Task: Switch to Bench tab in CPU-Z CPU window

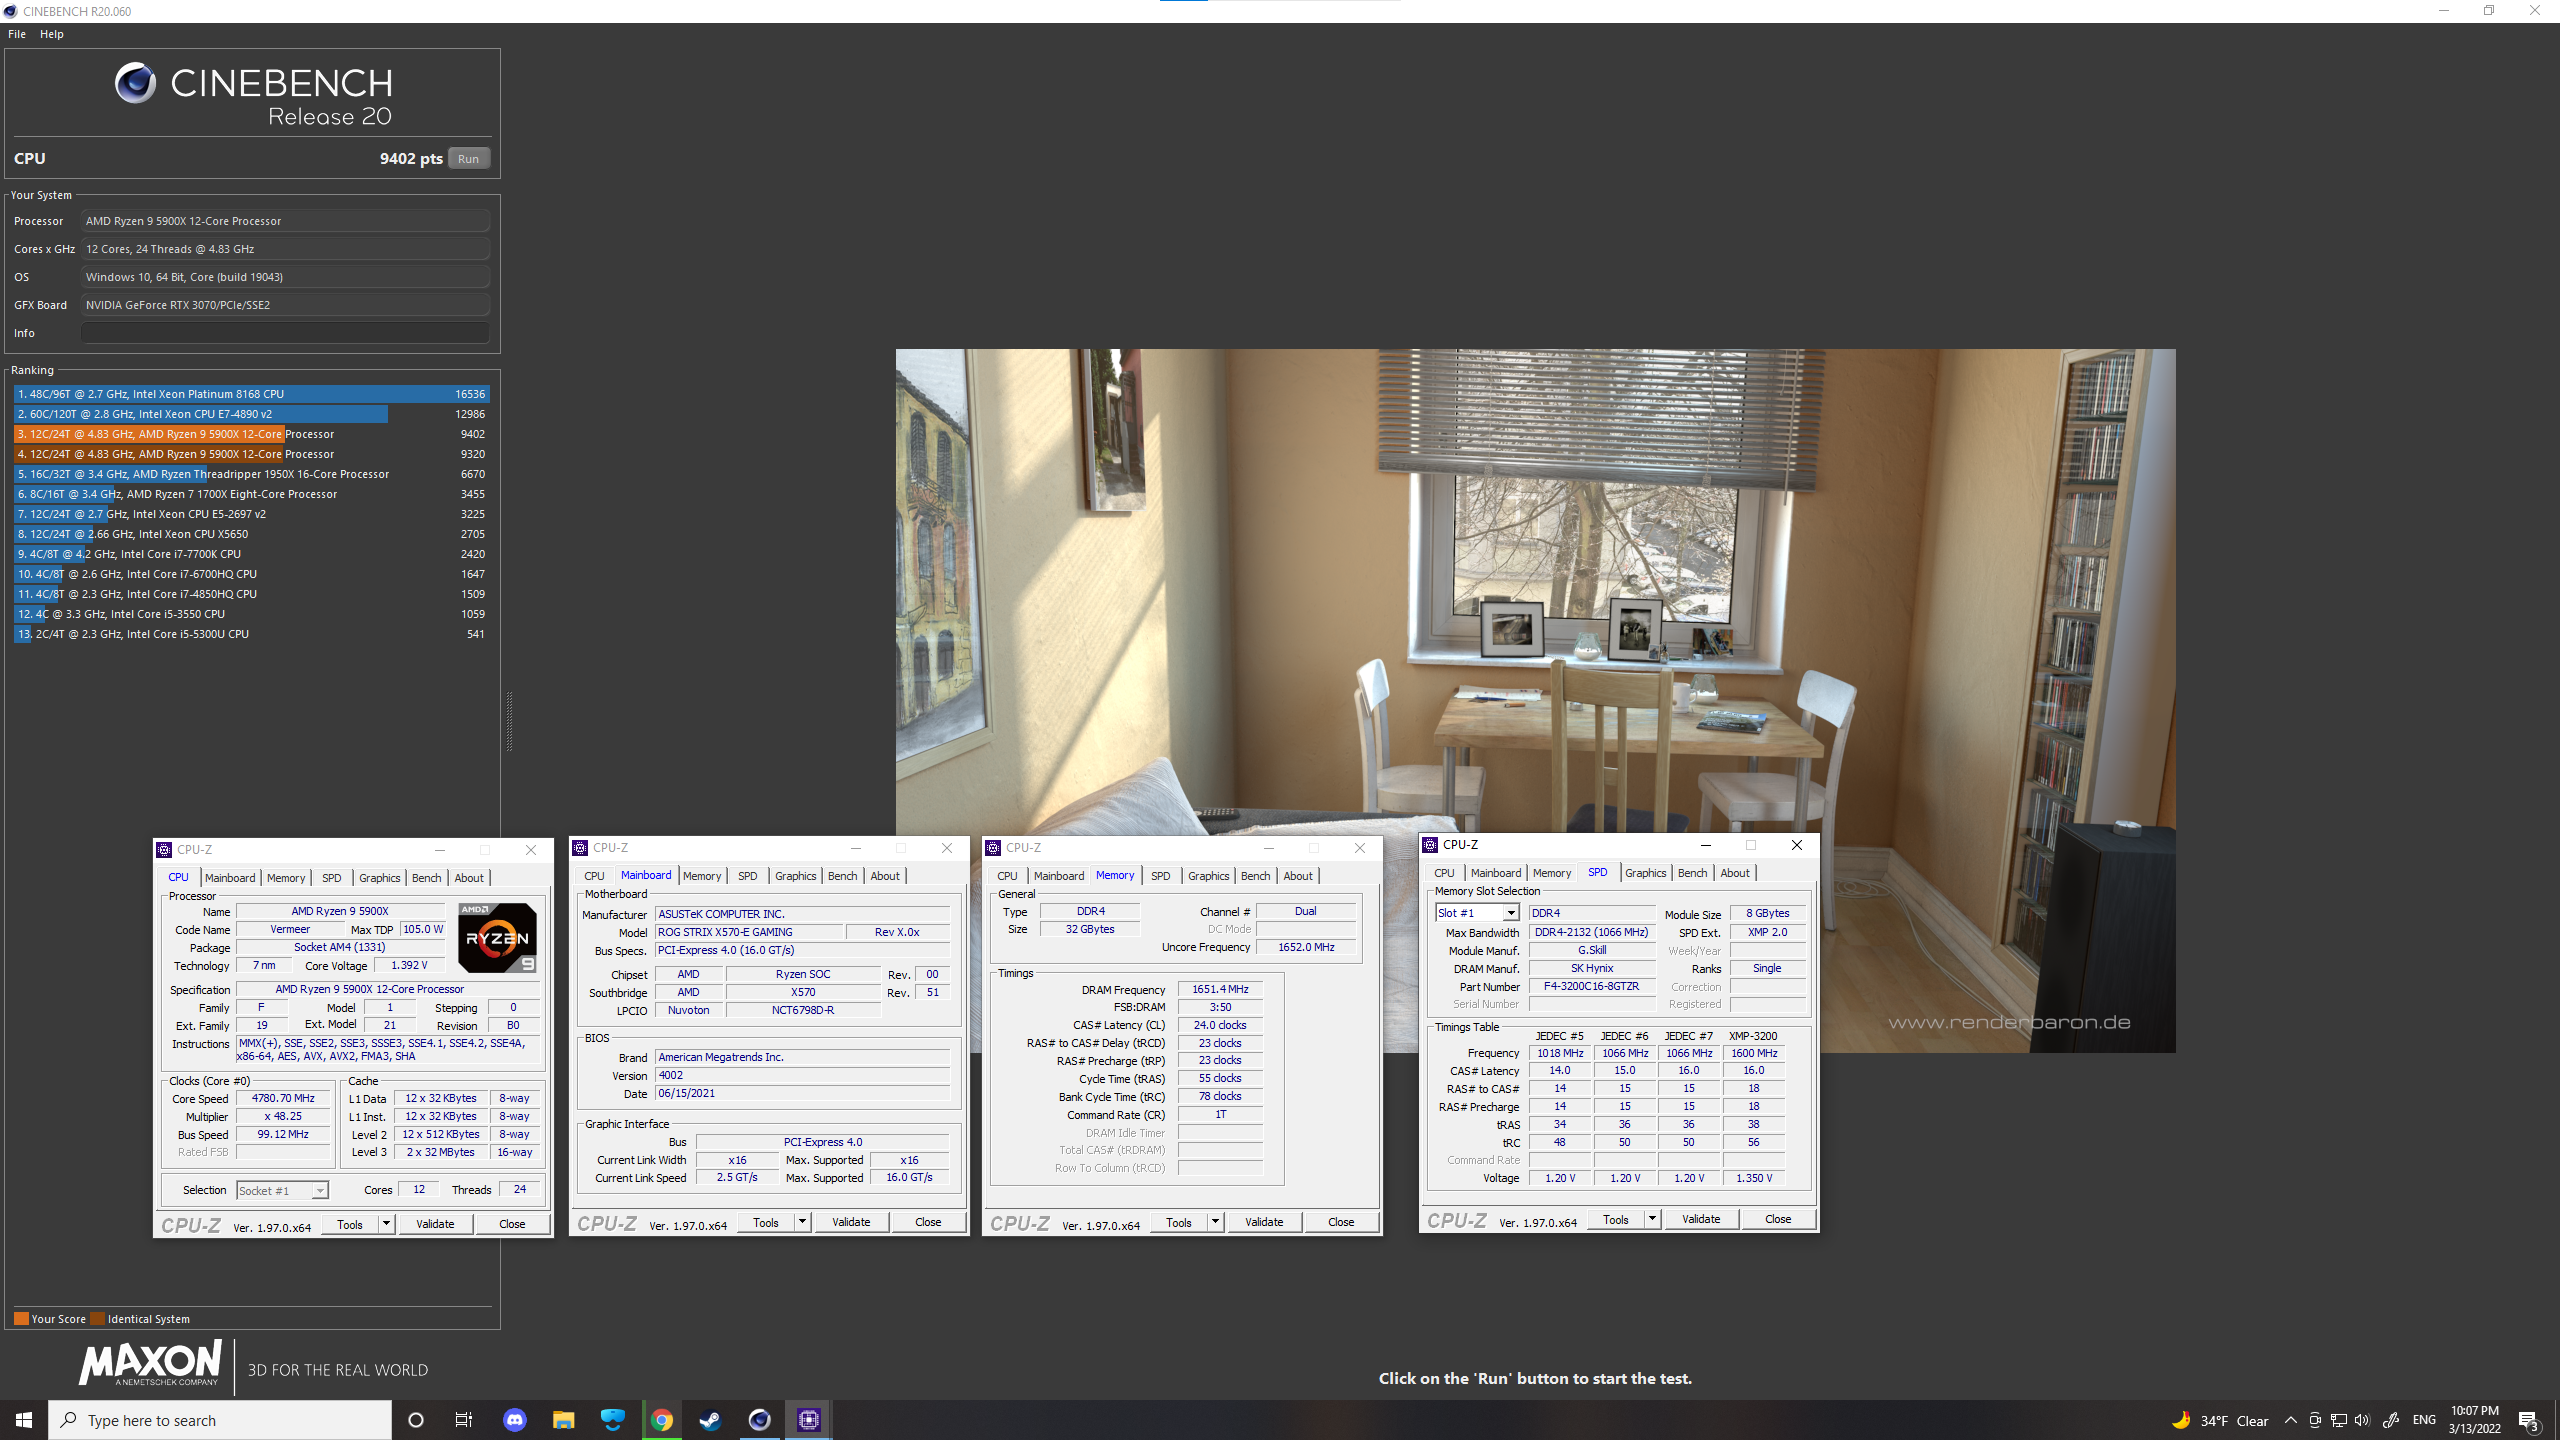Action: click(x=427, y=878)
